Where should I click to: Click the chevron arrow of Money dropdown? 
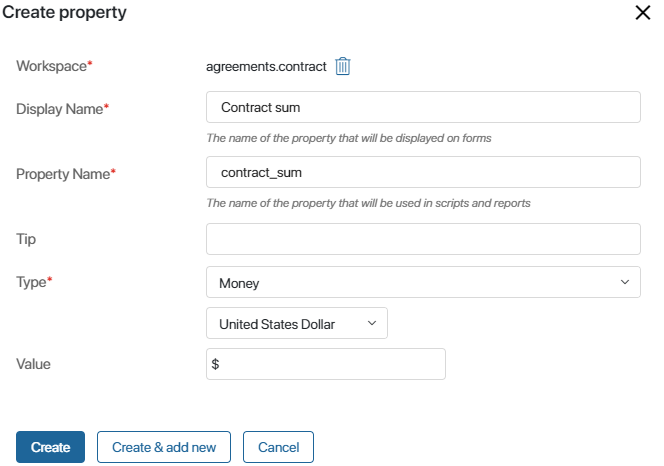(625, 282)
